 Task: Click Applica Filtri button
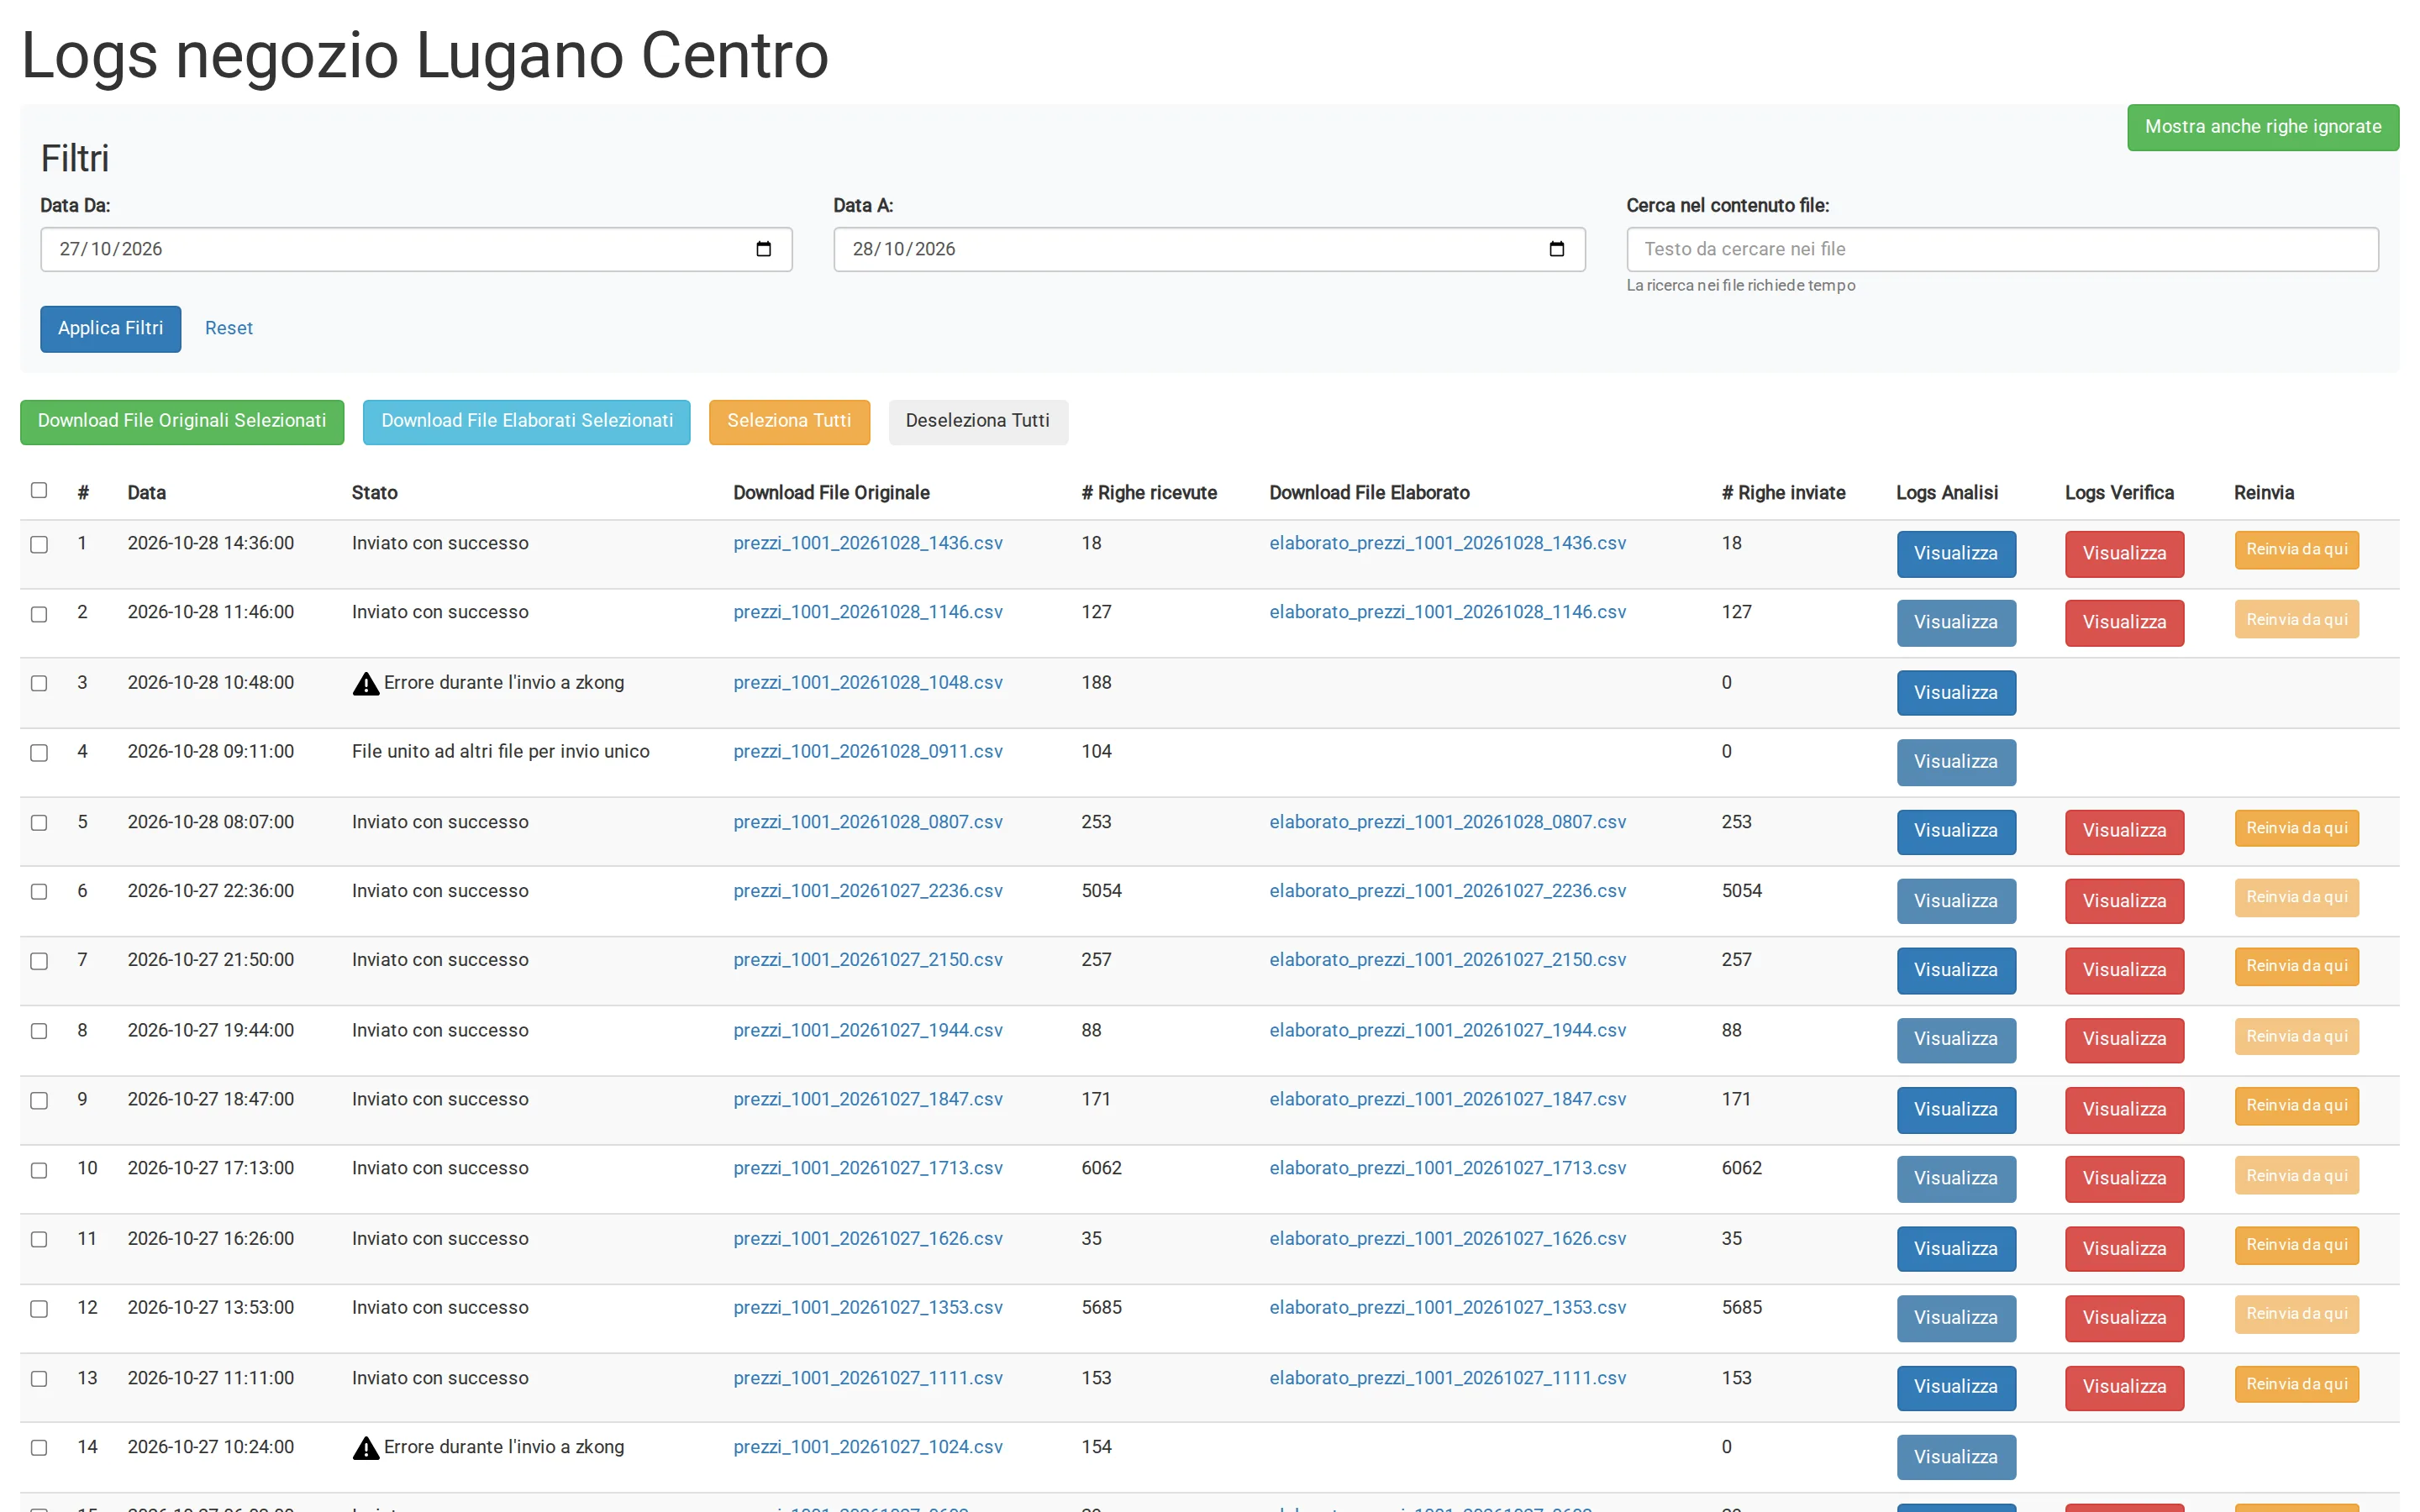(110, 329)
